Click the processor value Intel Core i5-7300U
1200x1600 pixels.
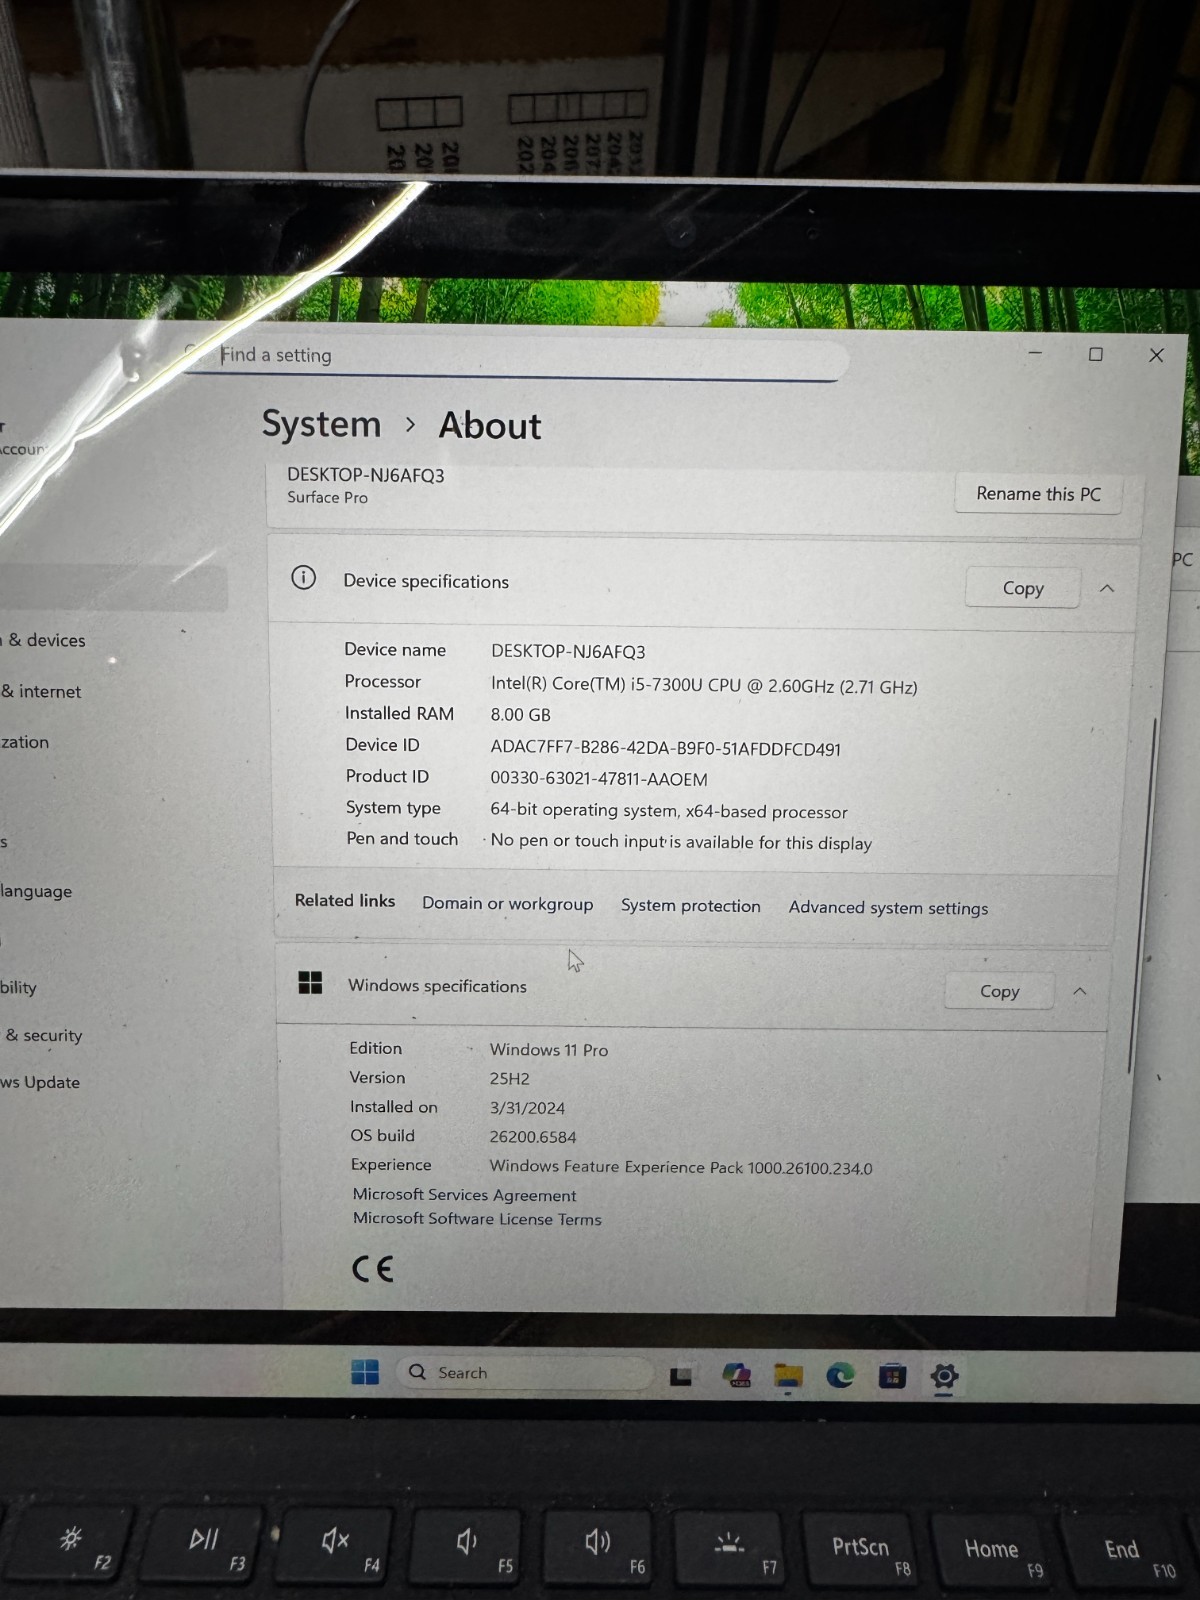(703, 685)
